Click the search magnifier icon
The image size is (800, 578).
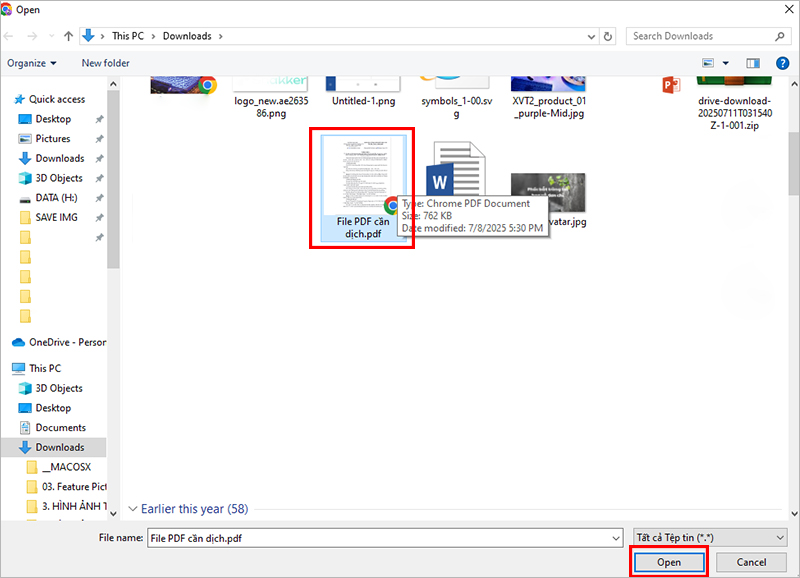click(780, 36)
